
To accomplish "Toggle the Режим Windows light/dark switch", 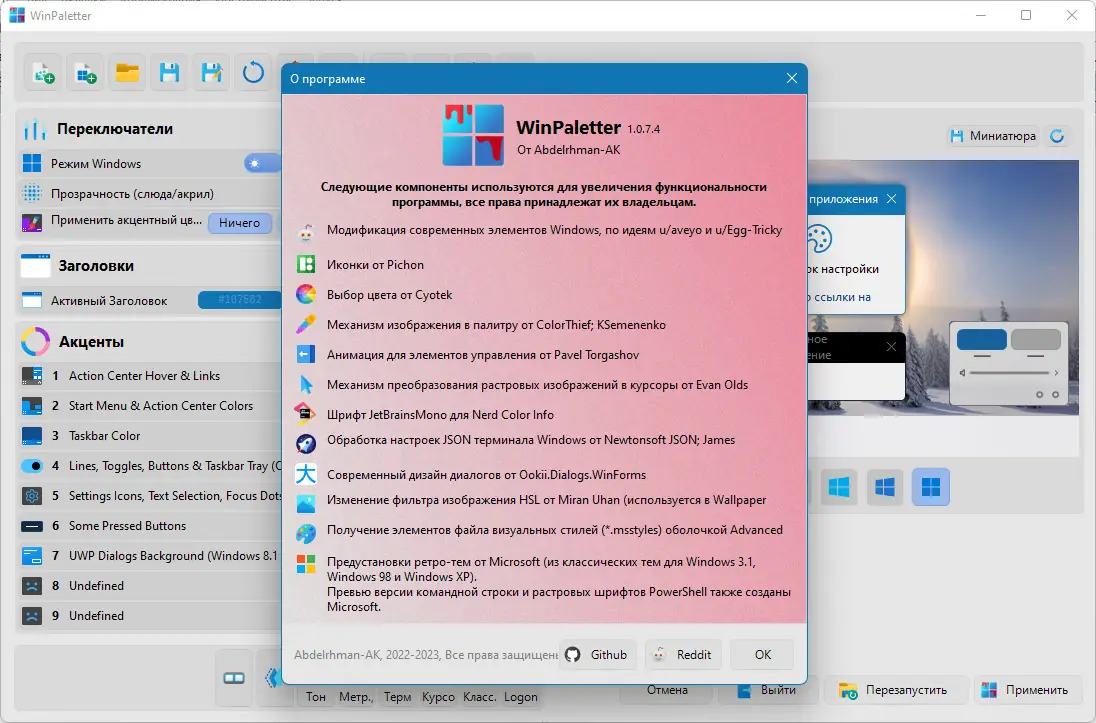I will coord(263,164).
